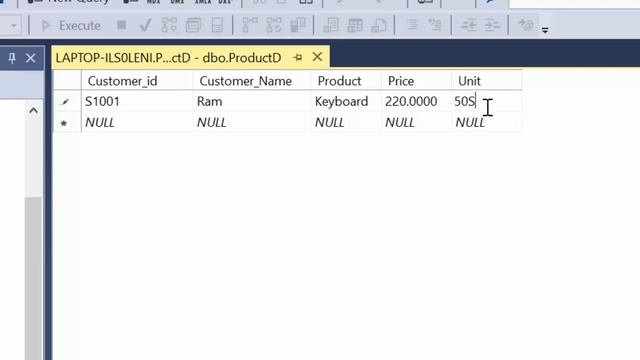Close the dbo.ProductD tab

[317, 57]
